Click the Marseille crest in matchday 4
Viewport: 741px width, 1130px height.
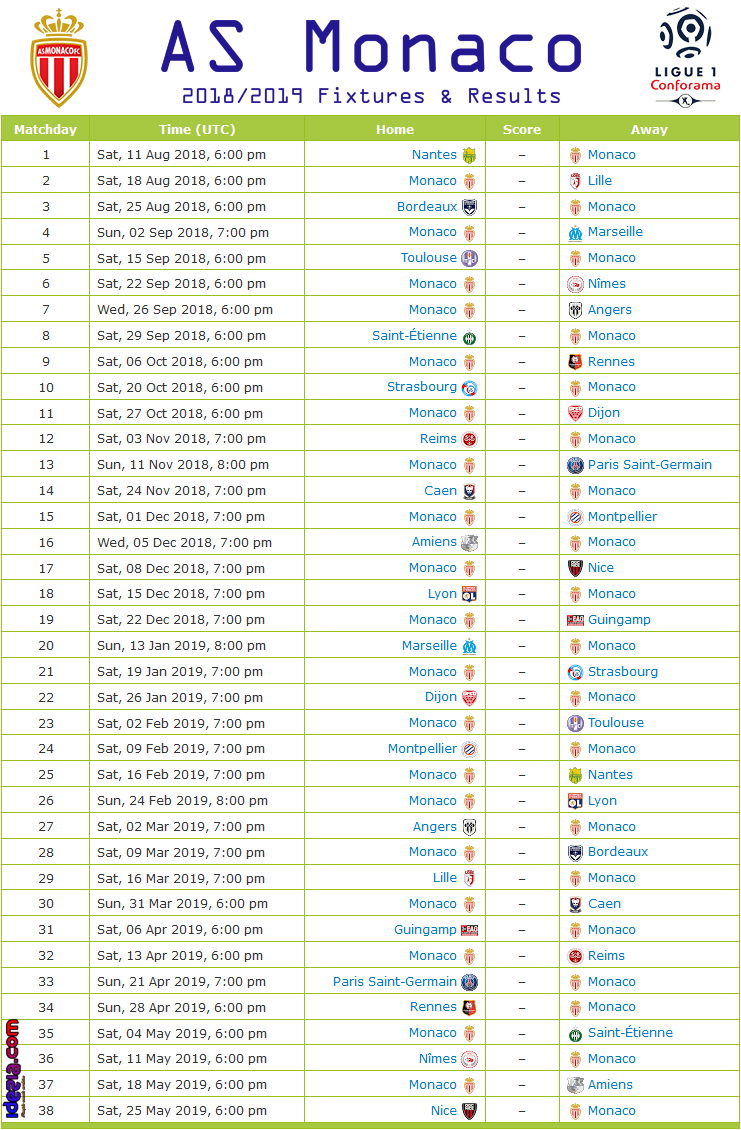[575, 232]
